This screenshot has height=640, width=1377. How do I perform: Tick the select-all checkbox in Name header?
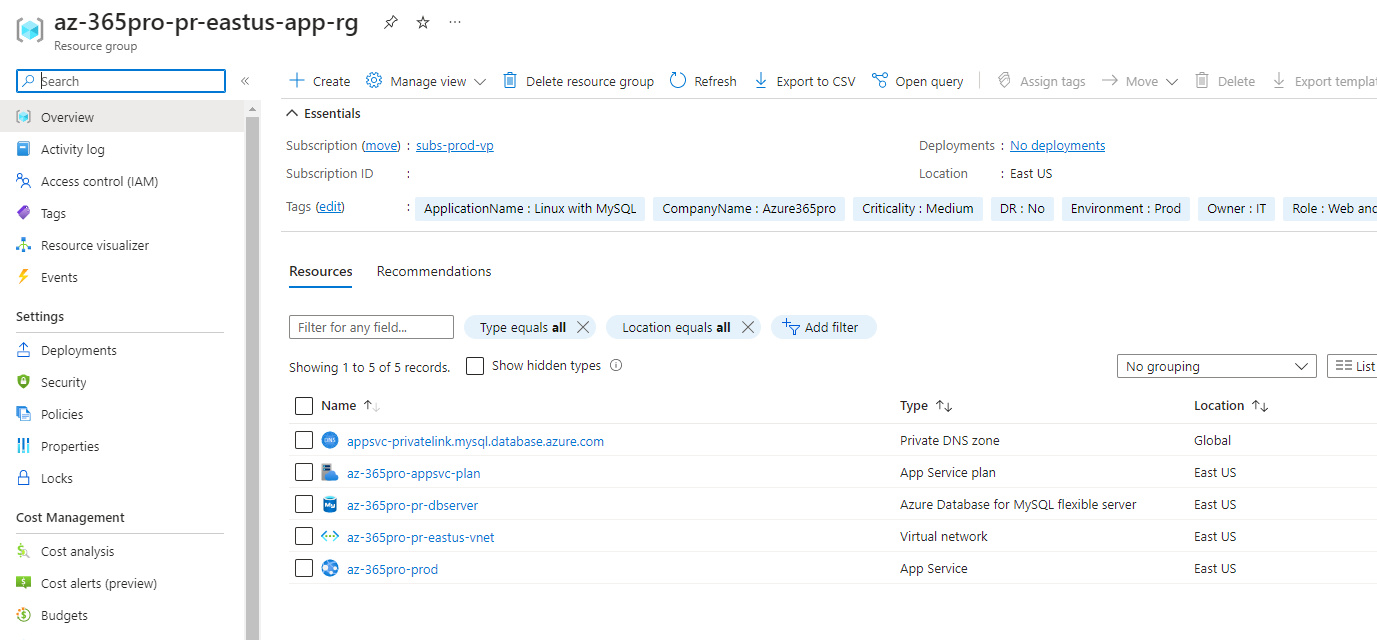[304, 406]
